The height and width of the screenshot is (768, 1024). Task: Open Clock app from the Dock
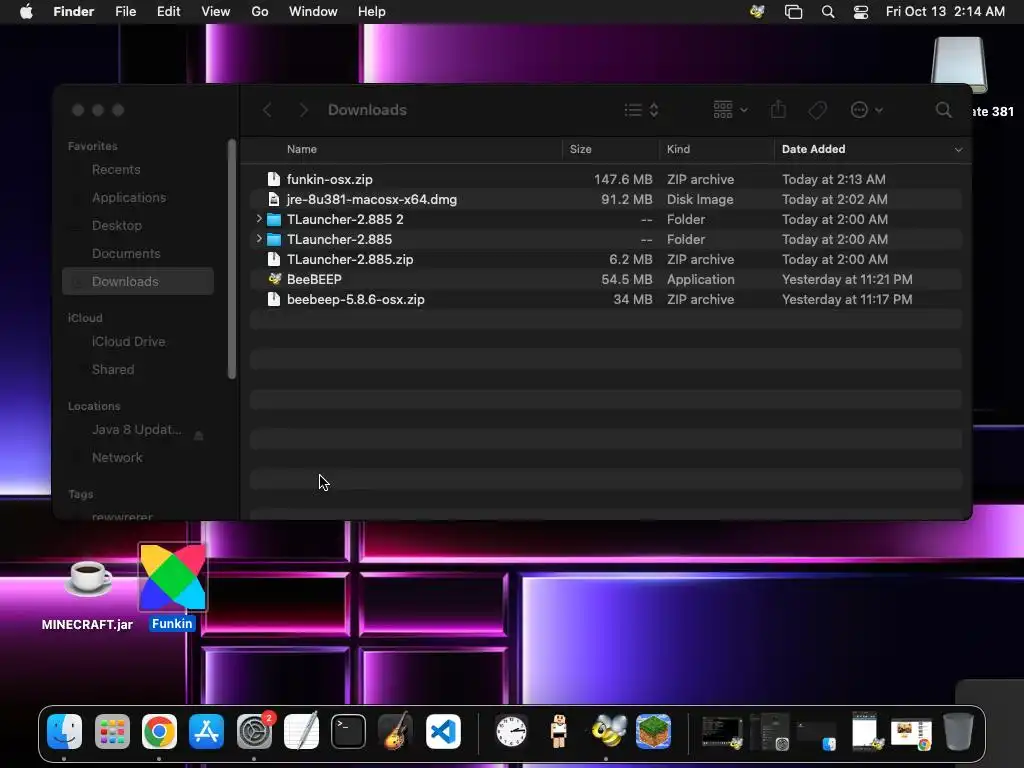coord(511,731)
